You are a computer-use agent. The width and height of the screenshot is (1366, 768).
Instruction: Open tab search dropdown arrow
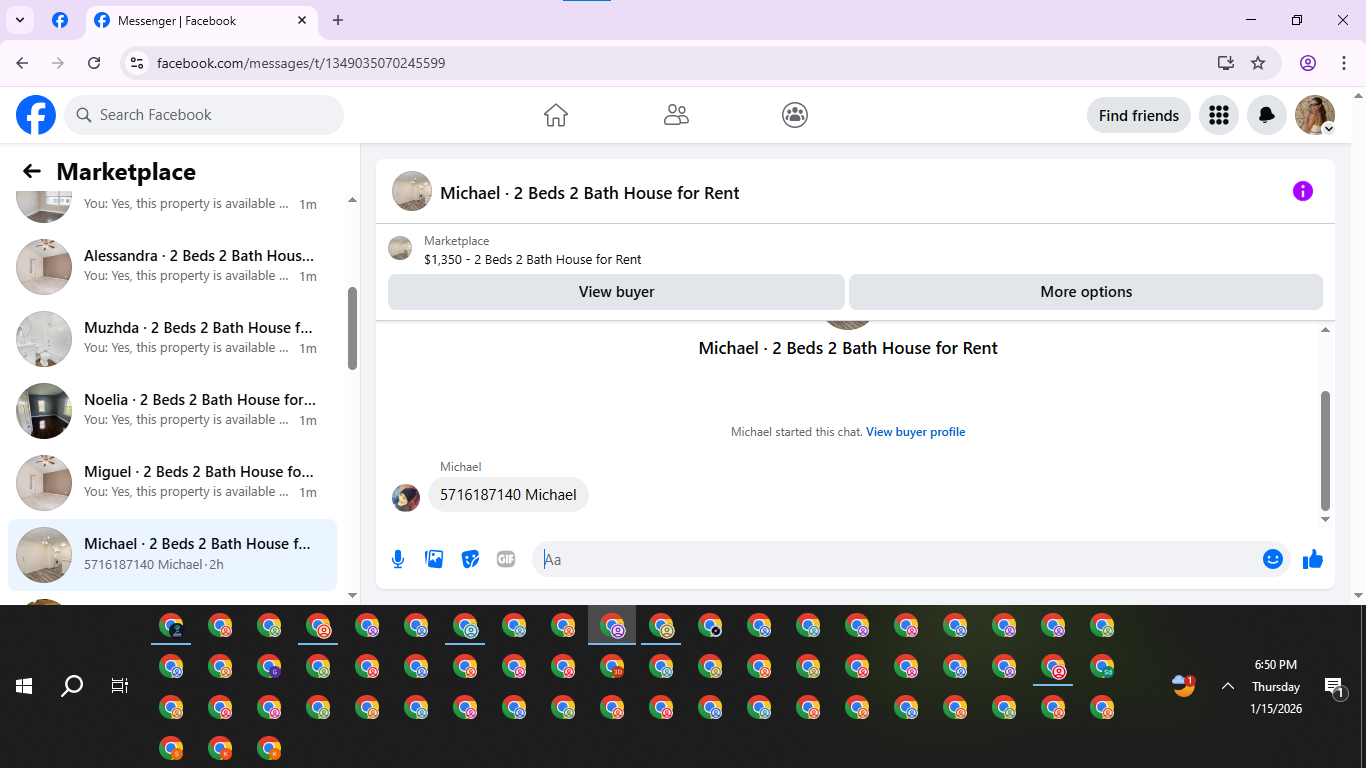tap(19, 20)
